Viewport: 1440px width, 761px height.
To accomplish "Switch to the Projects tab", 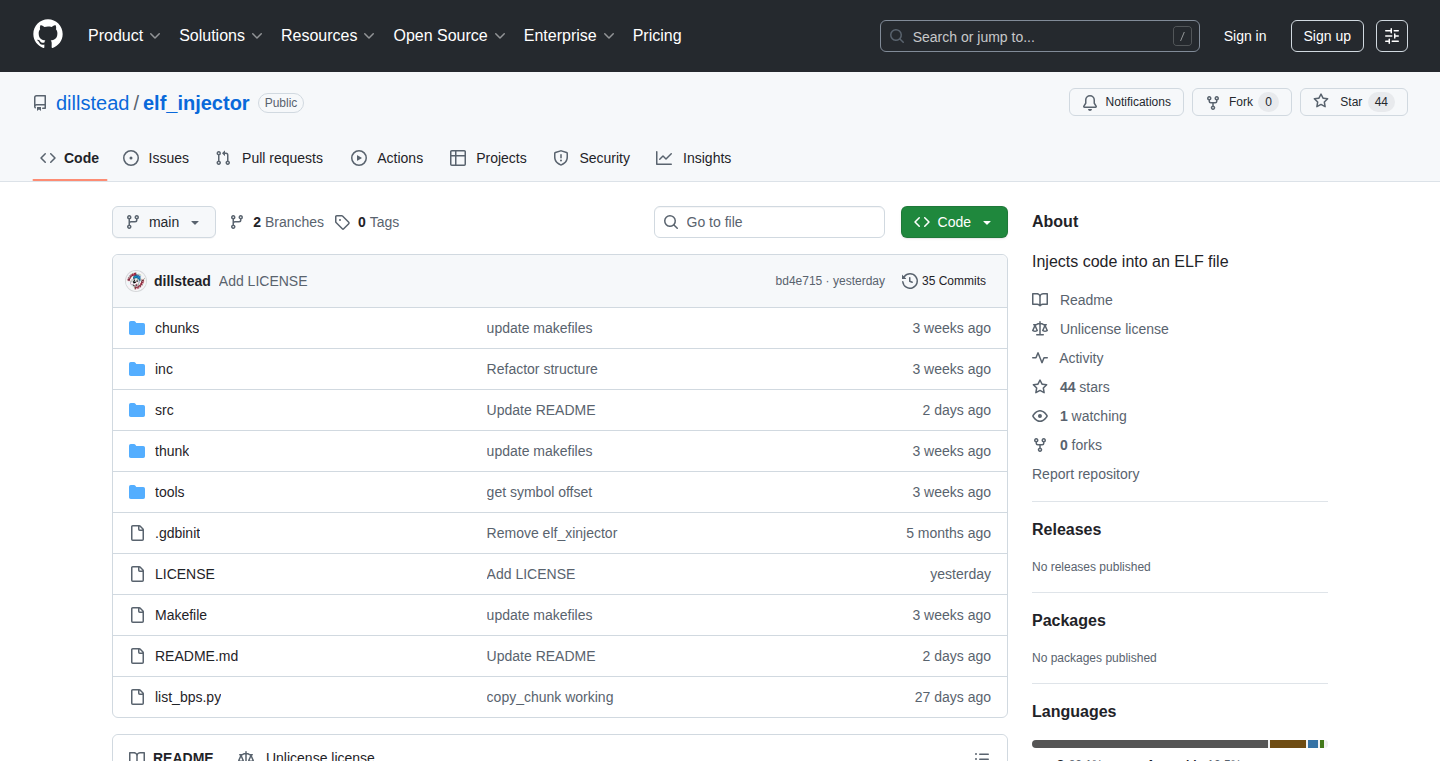I will (488, 158).
